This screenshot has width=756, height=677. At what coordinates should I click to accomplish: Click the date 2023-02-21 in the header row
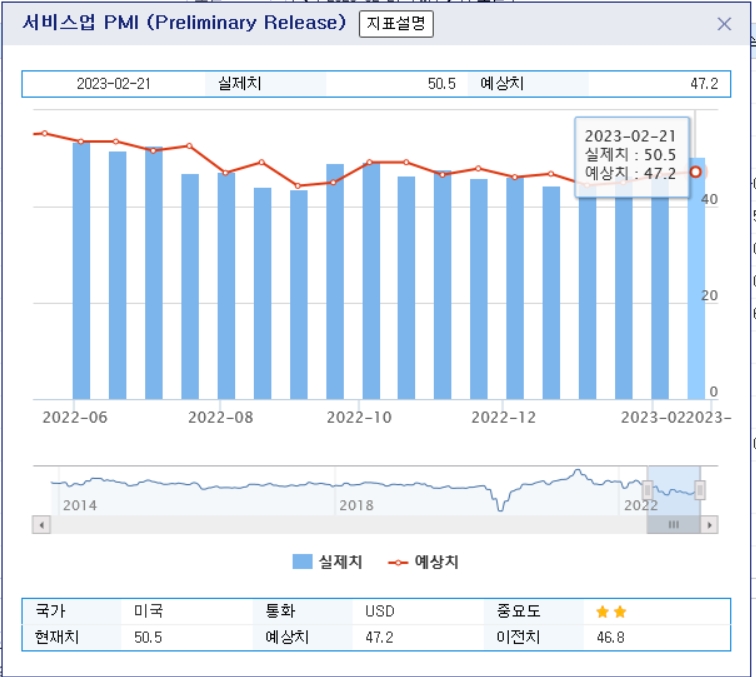pos(114,84)
